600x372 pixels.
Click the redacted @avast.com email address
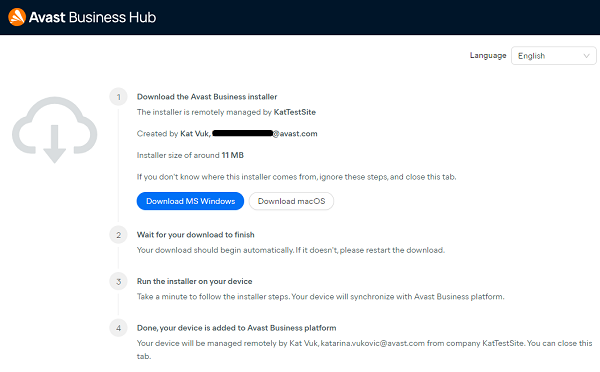[264, 134]
